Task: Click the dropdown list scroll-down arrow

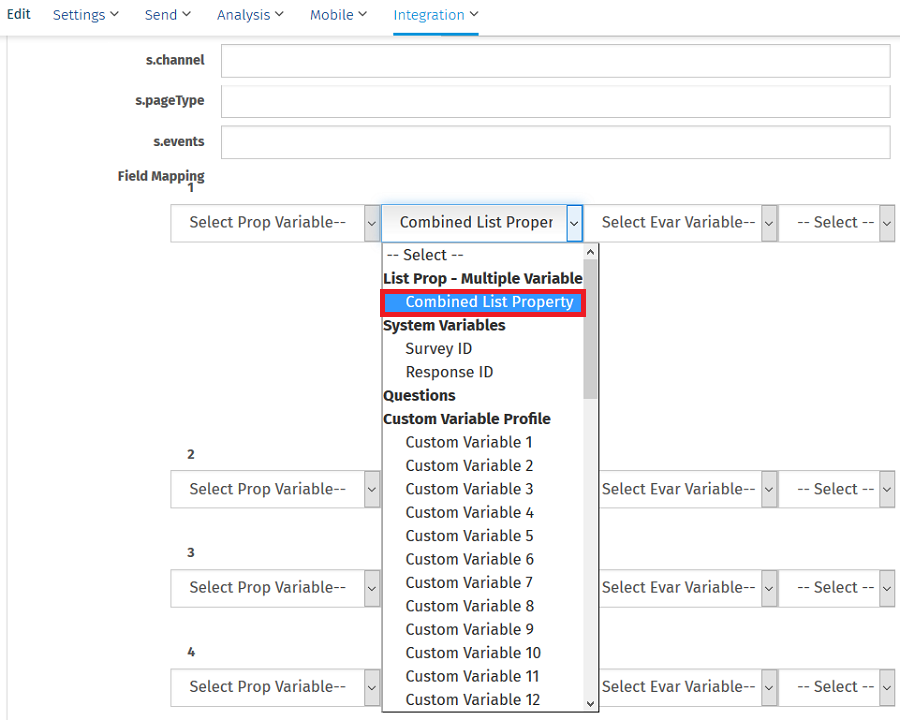Action: point(590,703)
